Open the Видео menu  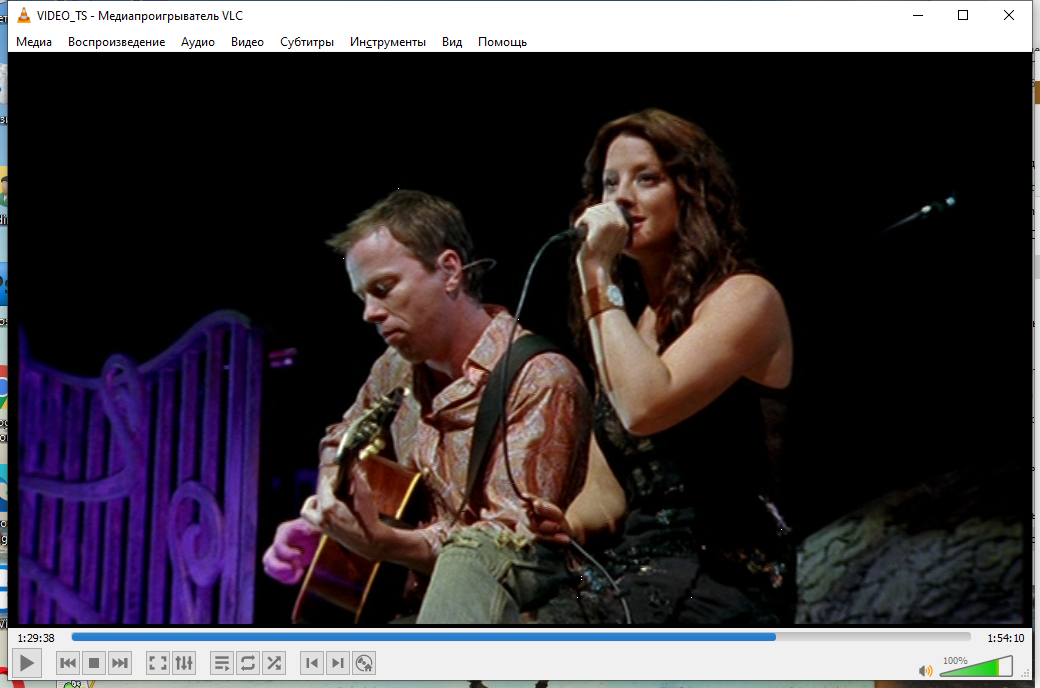[x=247, y=42]
